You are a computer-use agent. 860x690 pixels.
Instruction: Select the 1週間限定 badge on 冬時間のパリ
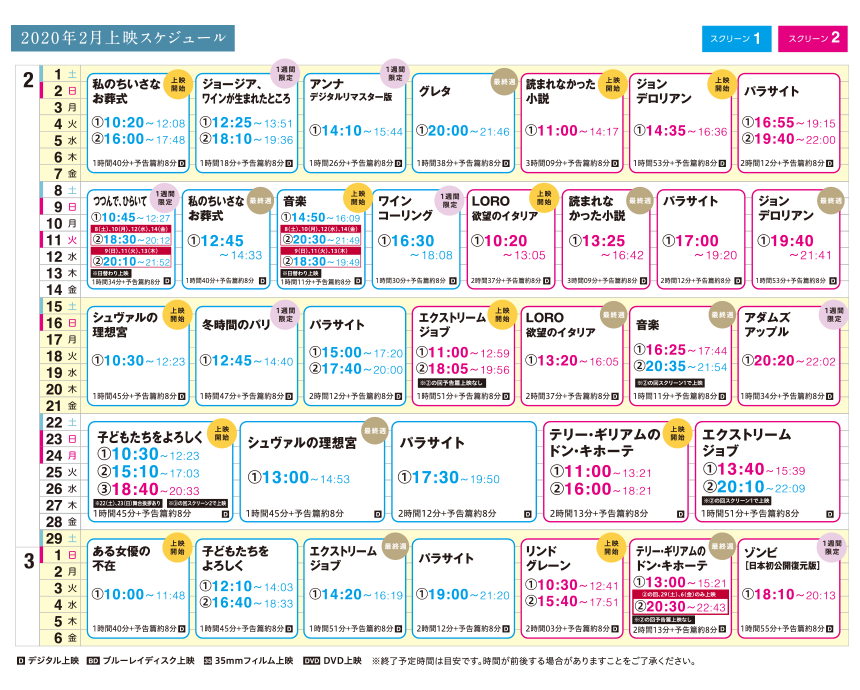tap(285, 314)
